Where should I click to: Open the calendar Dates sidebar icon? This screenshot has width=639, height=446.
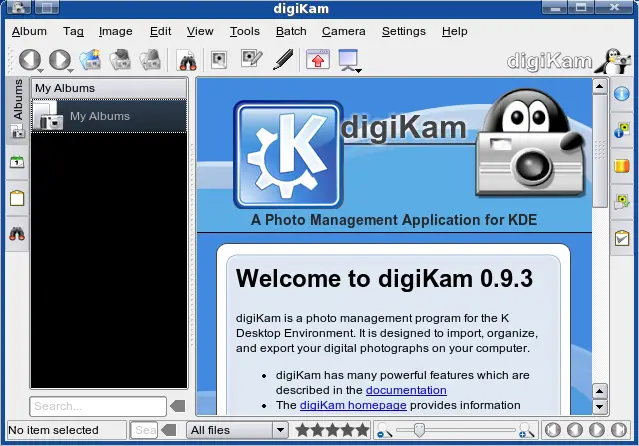point(17,162)
